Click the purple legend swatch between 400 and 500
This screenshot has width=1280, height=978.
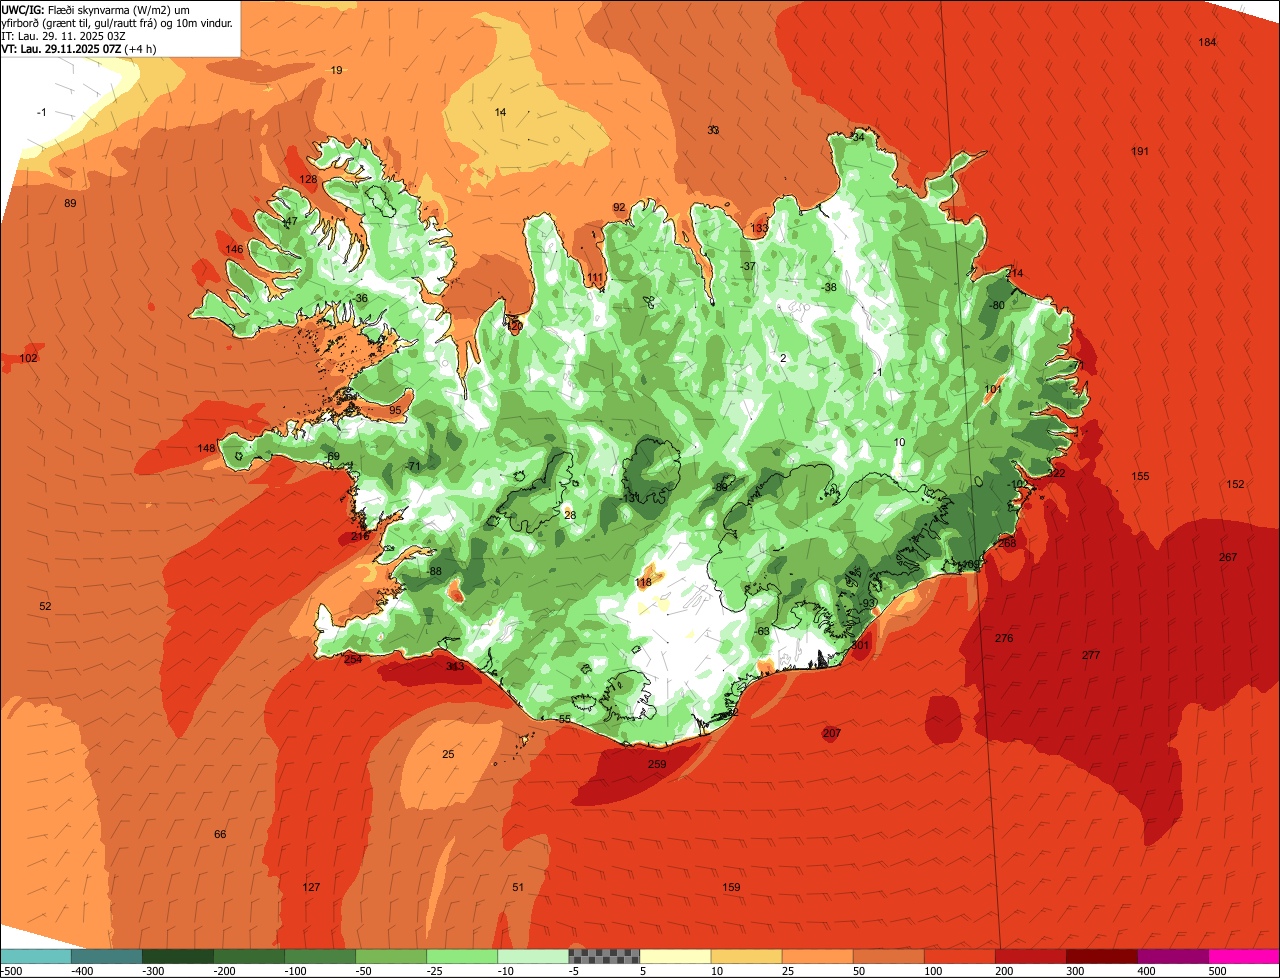click(1171, 956)
